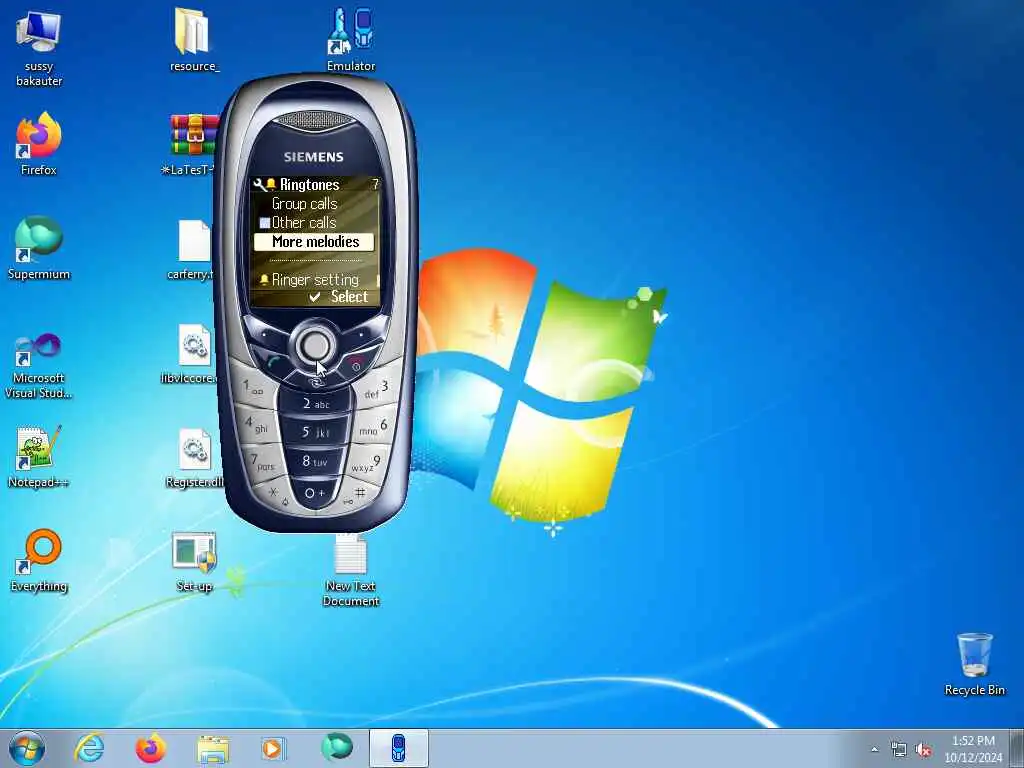Image resolution: width=1024 pixels, height=768 pixels.
Task: Launch the Supermium desktop shortcut
Action: click(39, 248)
